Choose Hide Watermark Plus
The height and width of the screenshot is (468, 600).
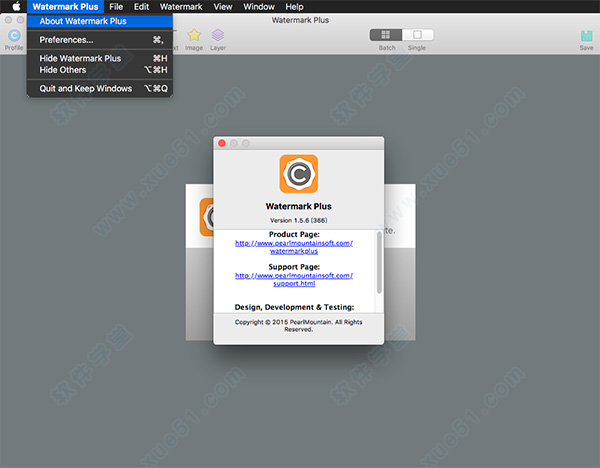click(x=100, y=58)
